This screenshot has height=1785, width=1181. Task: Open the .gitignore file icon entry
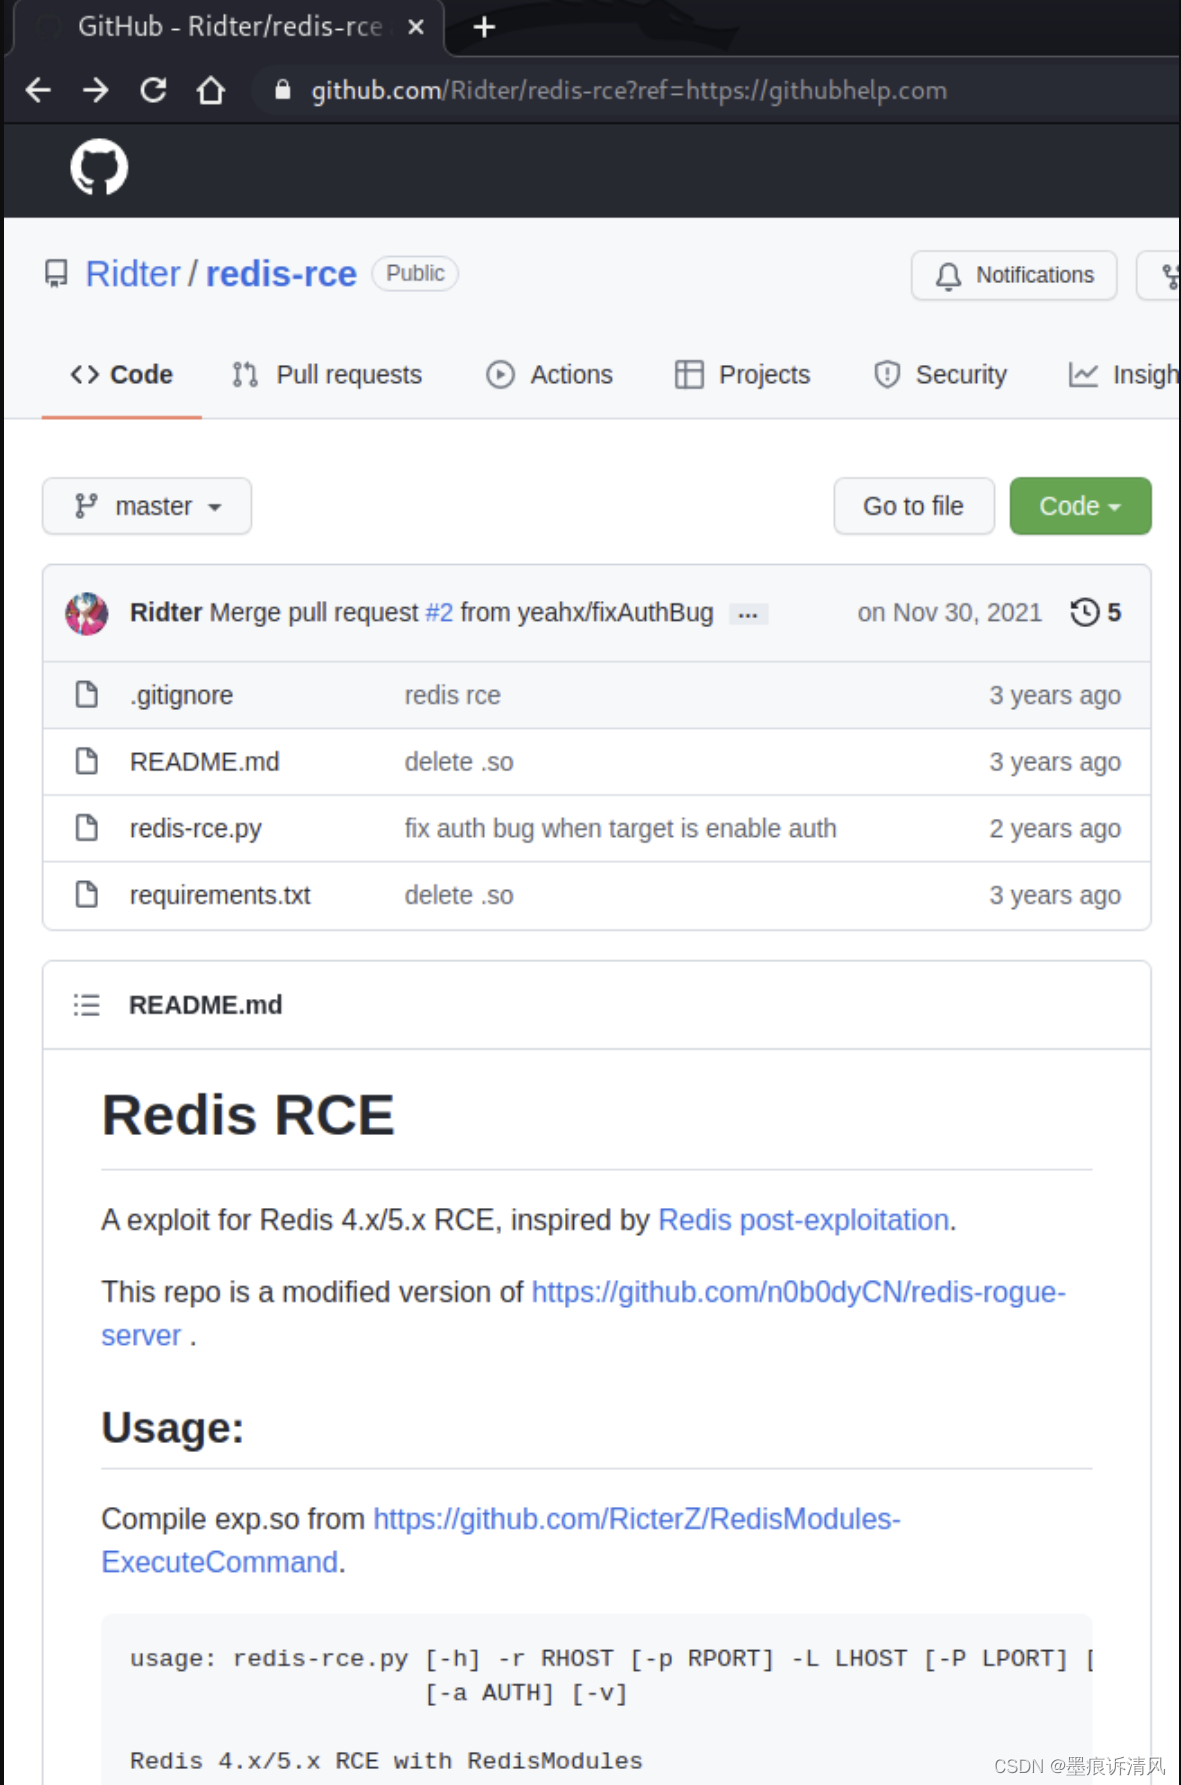[x=86, y=694]
